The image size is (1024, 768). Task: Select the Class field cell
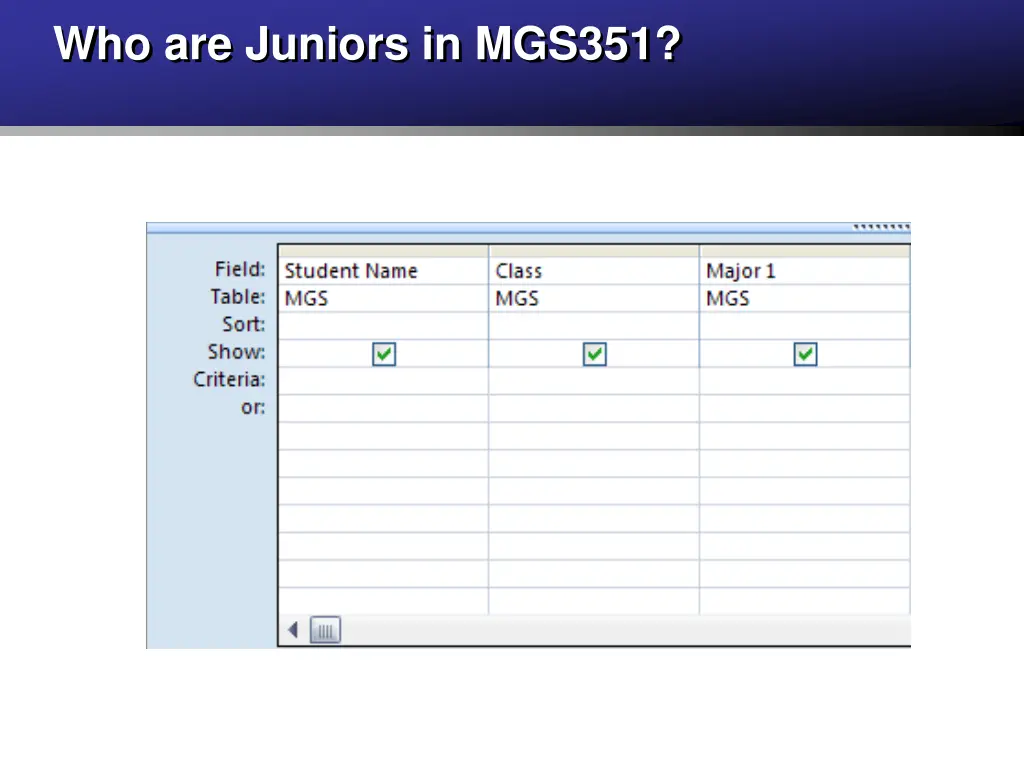pos(594,270)
